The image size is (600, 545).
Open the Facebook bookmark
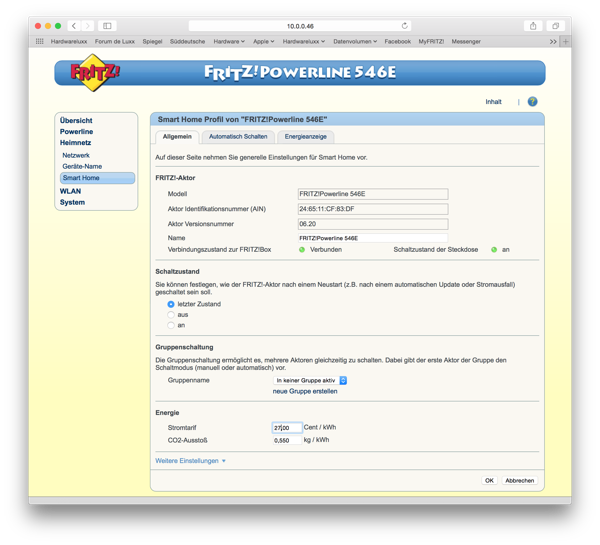398,41
